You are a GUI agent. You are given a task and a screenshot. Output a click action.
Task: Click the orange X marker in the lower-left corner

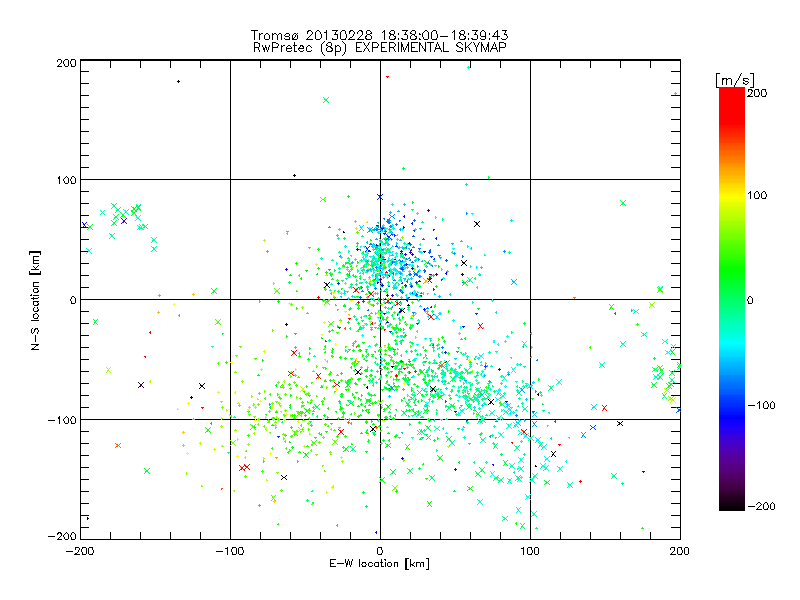click(118, 445)
